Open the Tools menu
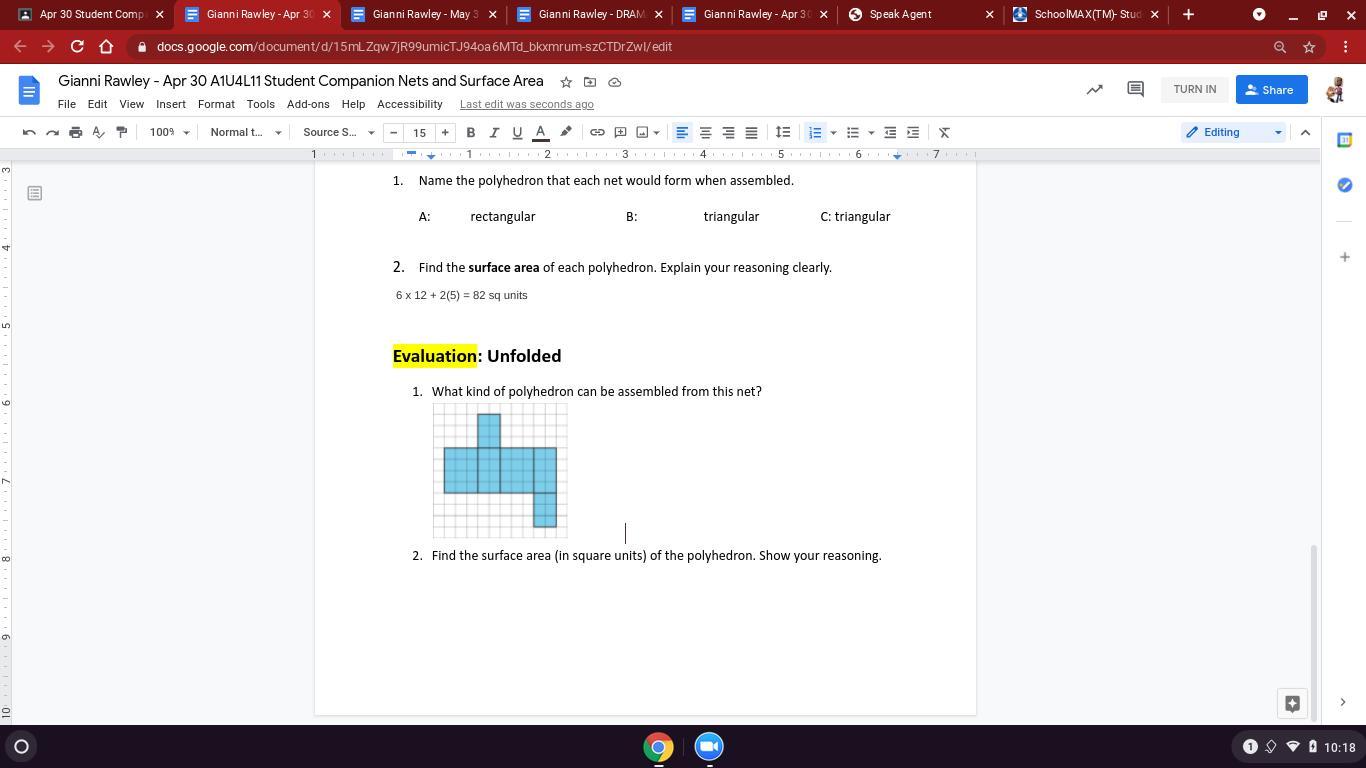Image resolution: width=1366 pixels, height=768 pixels. (260, 104)
